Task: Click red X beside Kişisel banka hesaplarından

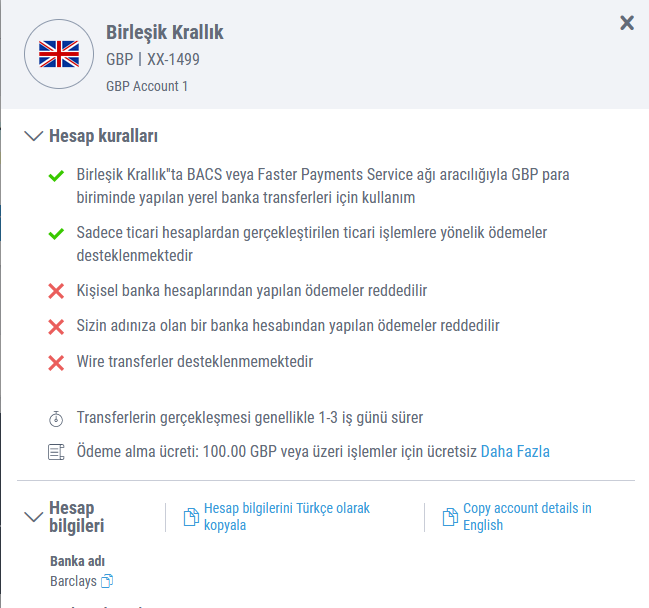Action: click(56, 291)
